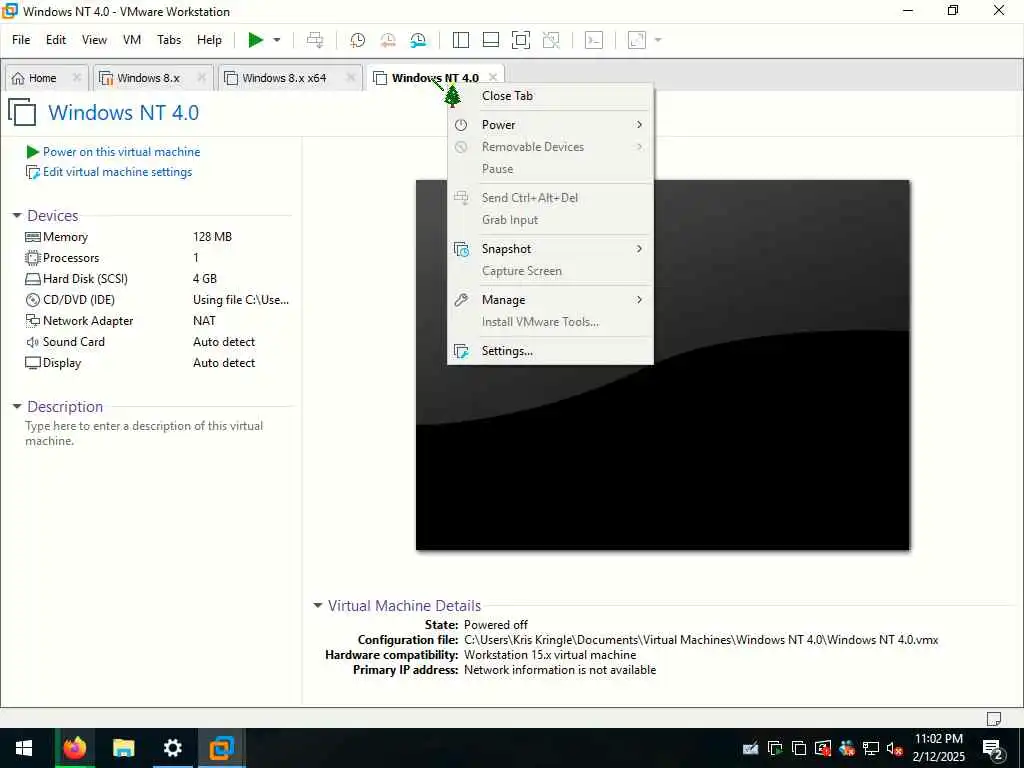Image resolution: width=1024 pixels, height=768 pixels.
Task: Expand the Snapshot submenu in context menu
Action: pyautogui.click(x=550, y=249)
